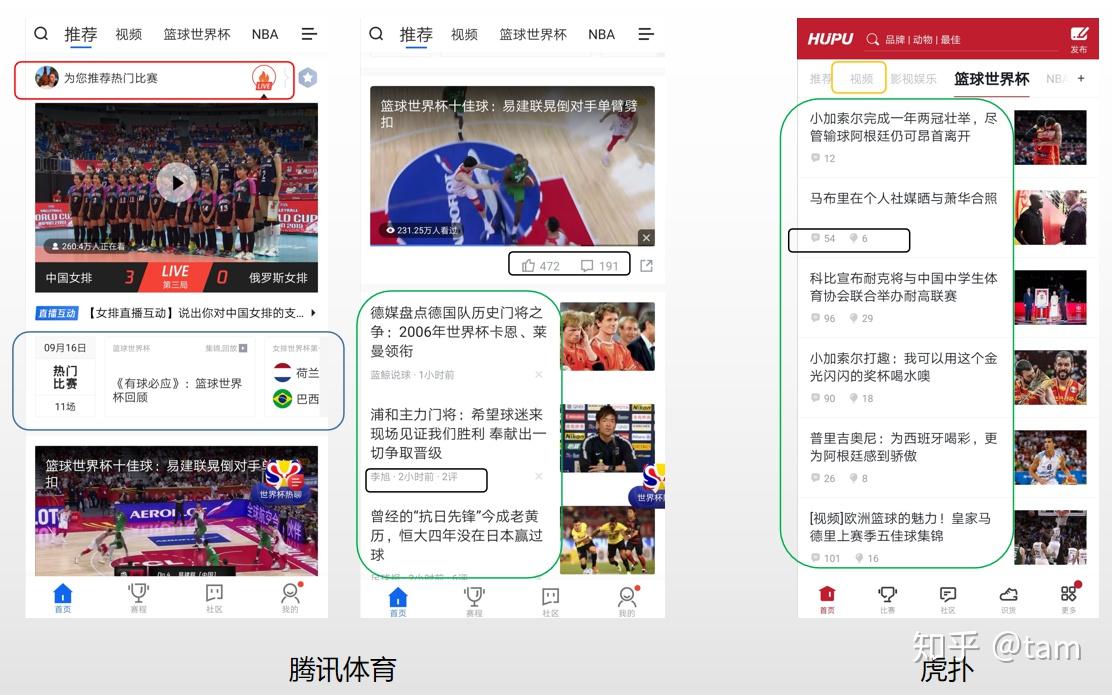The width and height of the screenshot is (1112, 695).
Task: Open 直播互动 女排直播互动 link
Action: pos(176,313)
